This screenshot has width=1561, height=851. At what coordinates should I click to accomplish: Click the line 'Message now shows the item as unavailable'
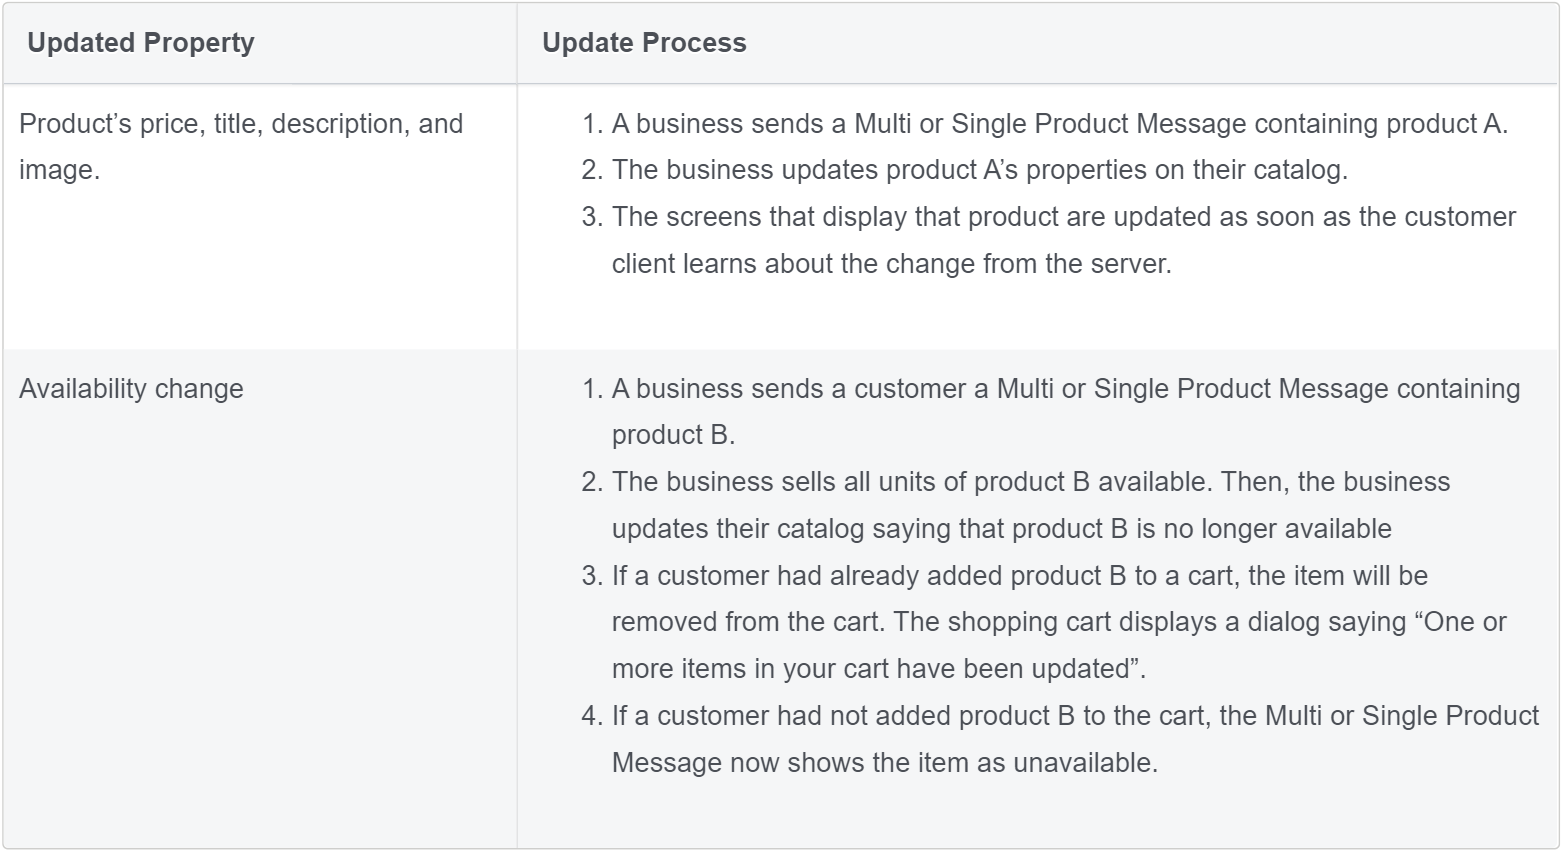(x=885, y=763)
